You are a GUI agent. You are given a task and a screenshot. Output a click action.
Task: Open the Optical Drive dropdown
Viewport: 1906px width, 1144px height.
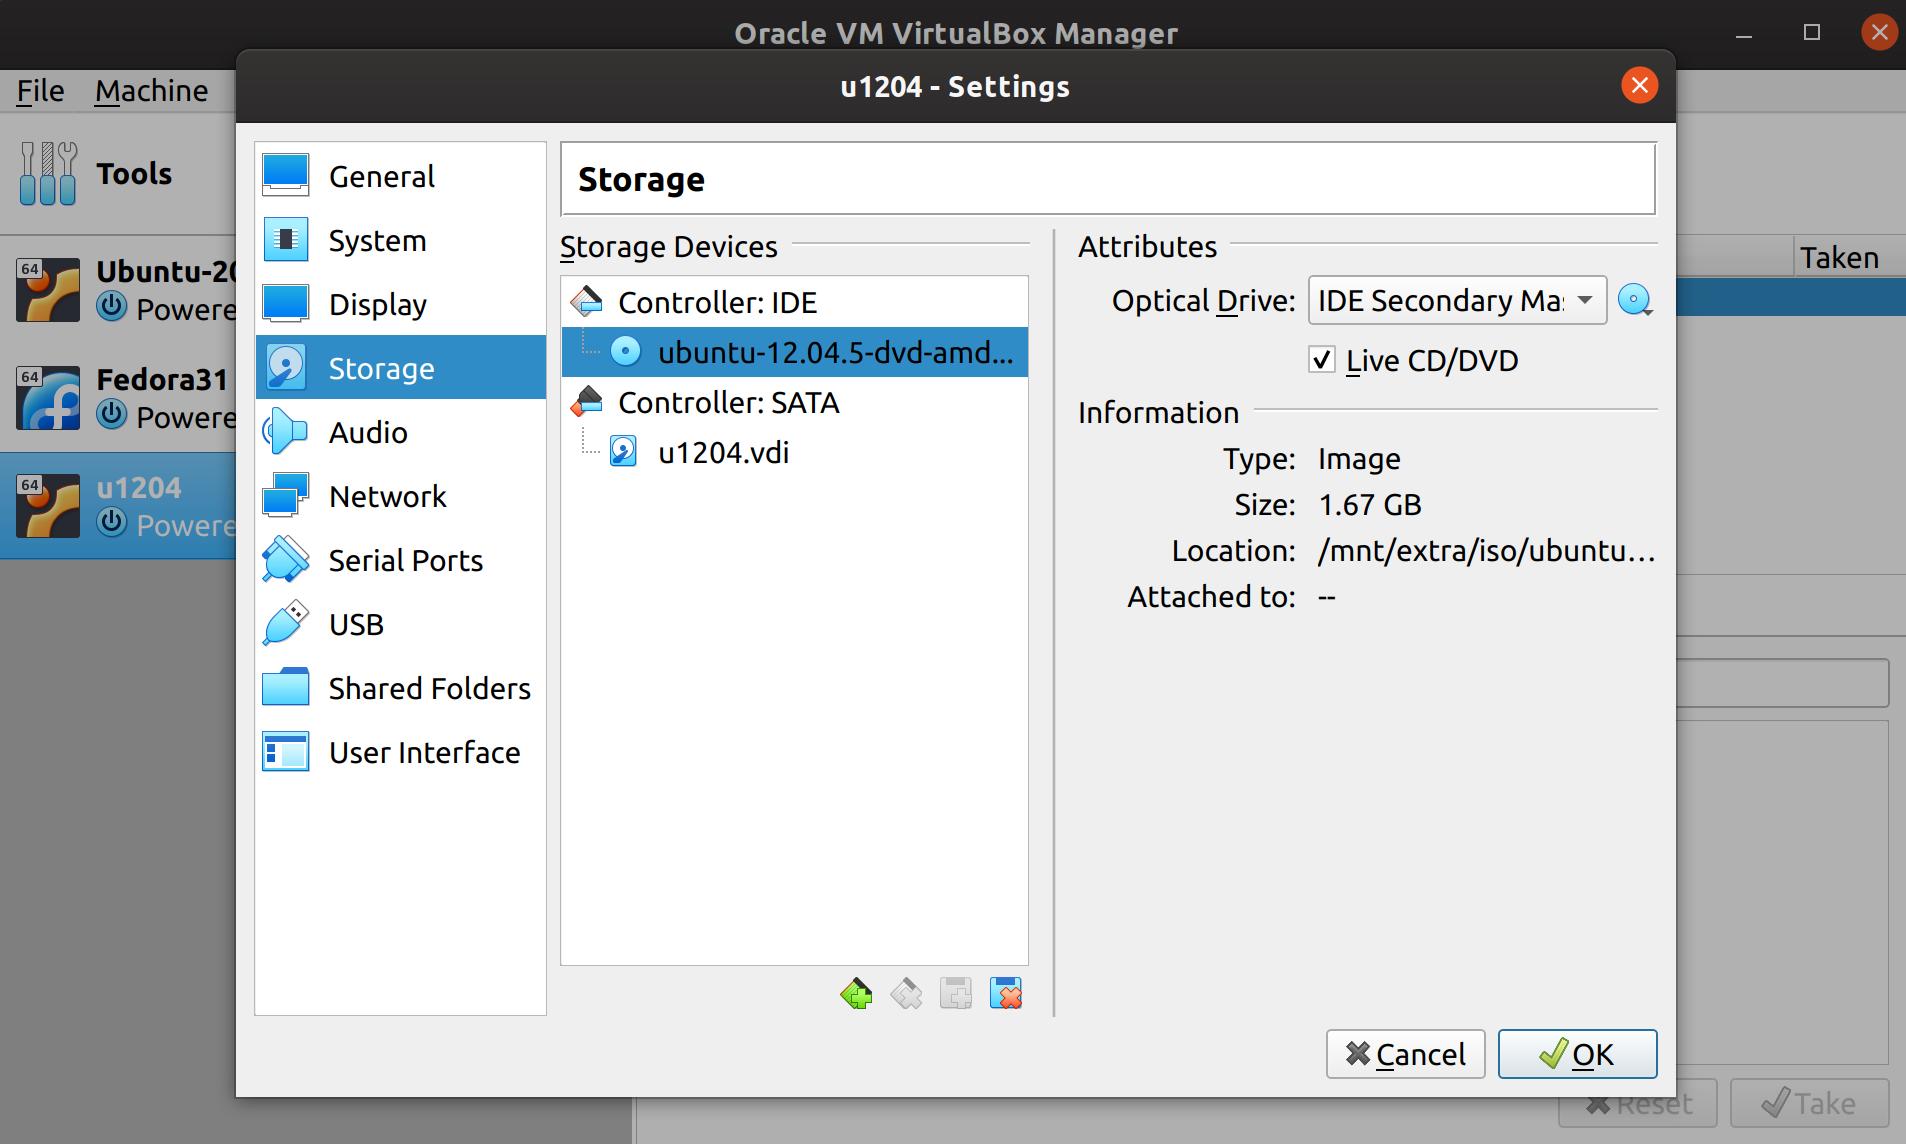[1457, 300]
